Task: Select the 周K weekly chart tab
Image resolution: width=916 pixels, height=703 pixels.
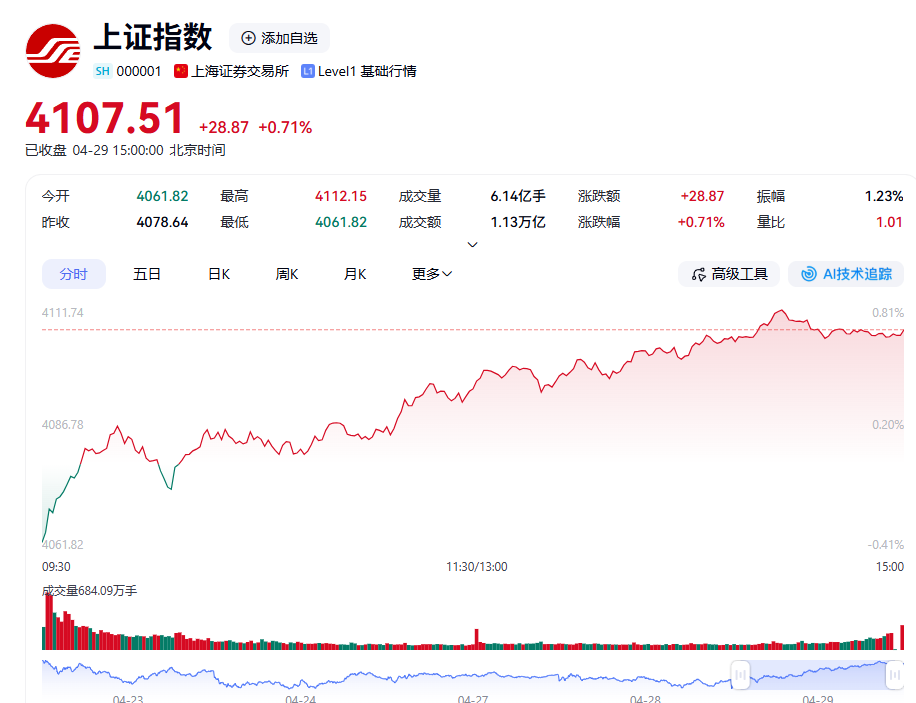Action: [287, 274]
